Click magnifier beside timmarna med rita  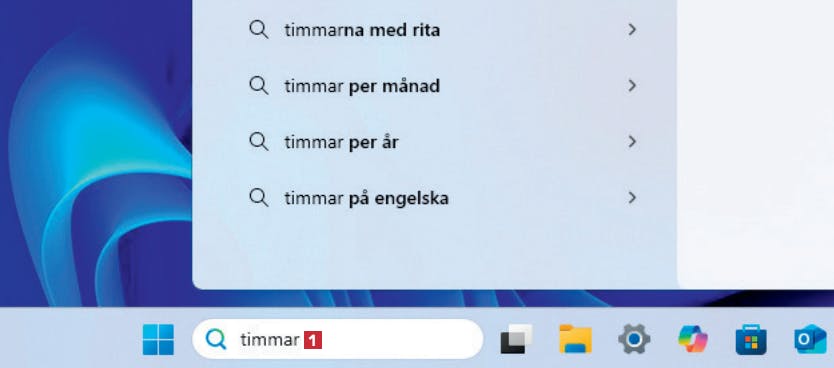258,30
